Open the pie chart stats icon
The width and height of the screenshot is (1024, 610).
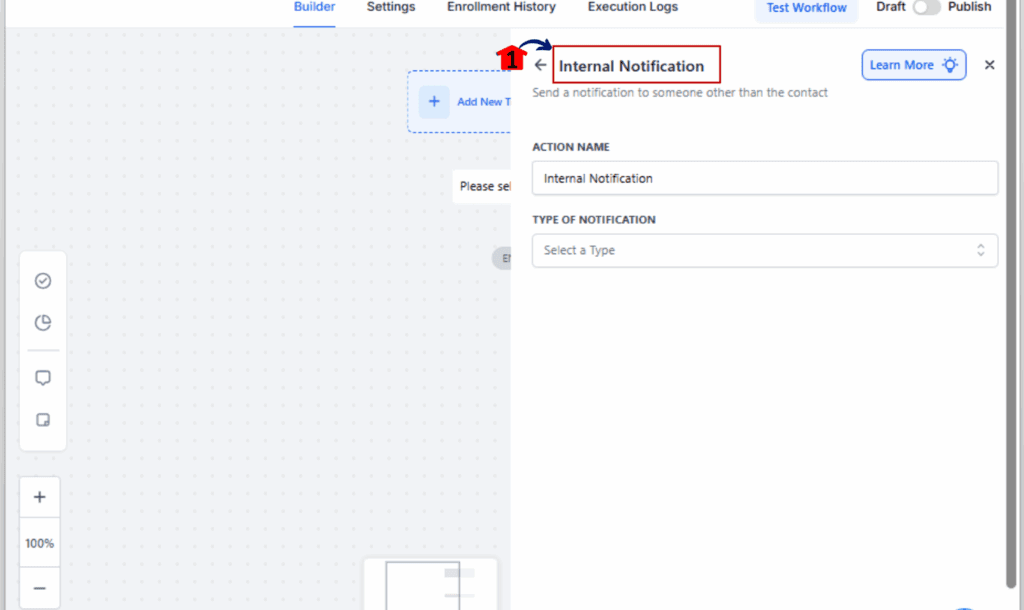click(x=43, y=323)
